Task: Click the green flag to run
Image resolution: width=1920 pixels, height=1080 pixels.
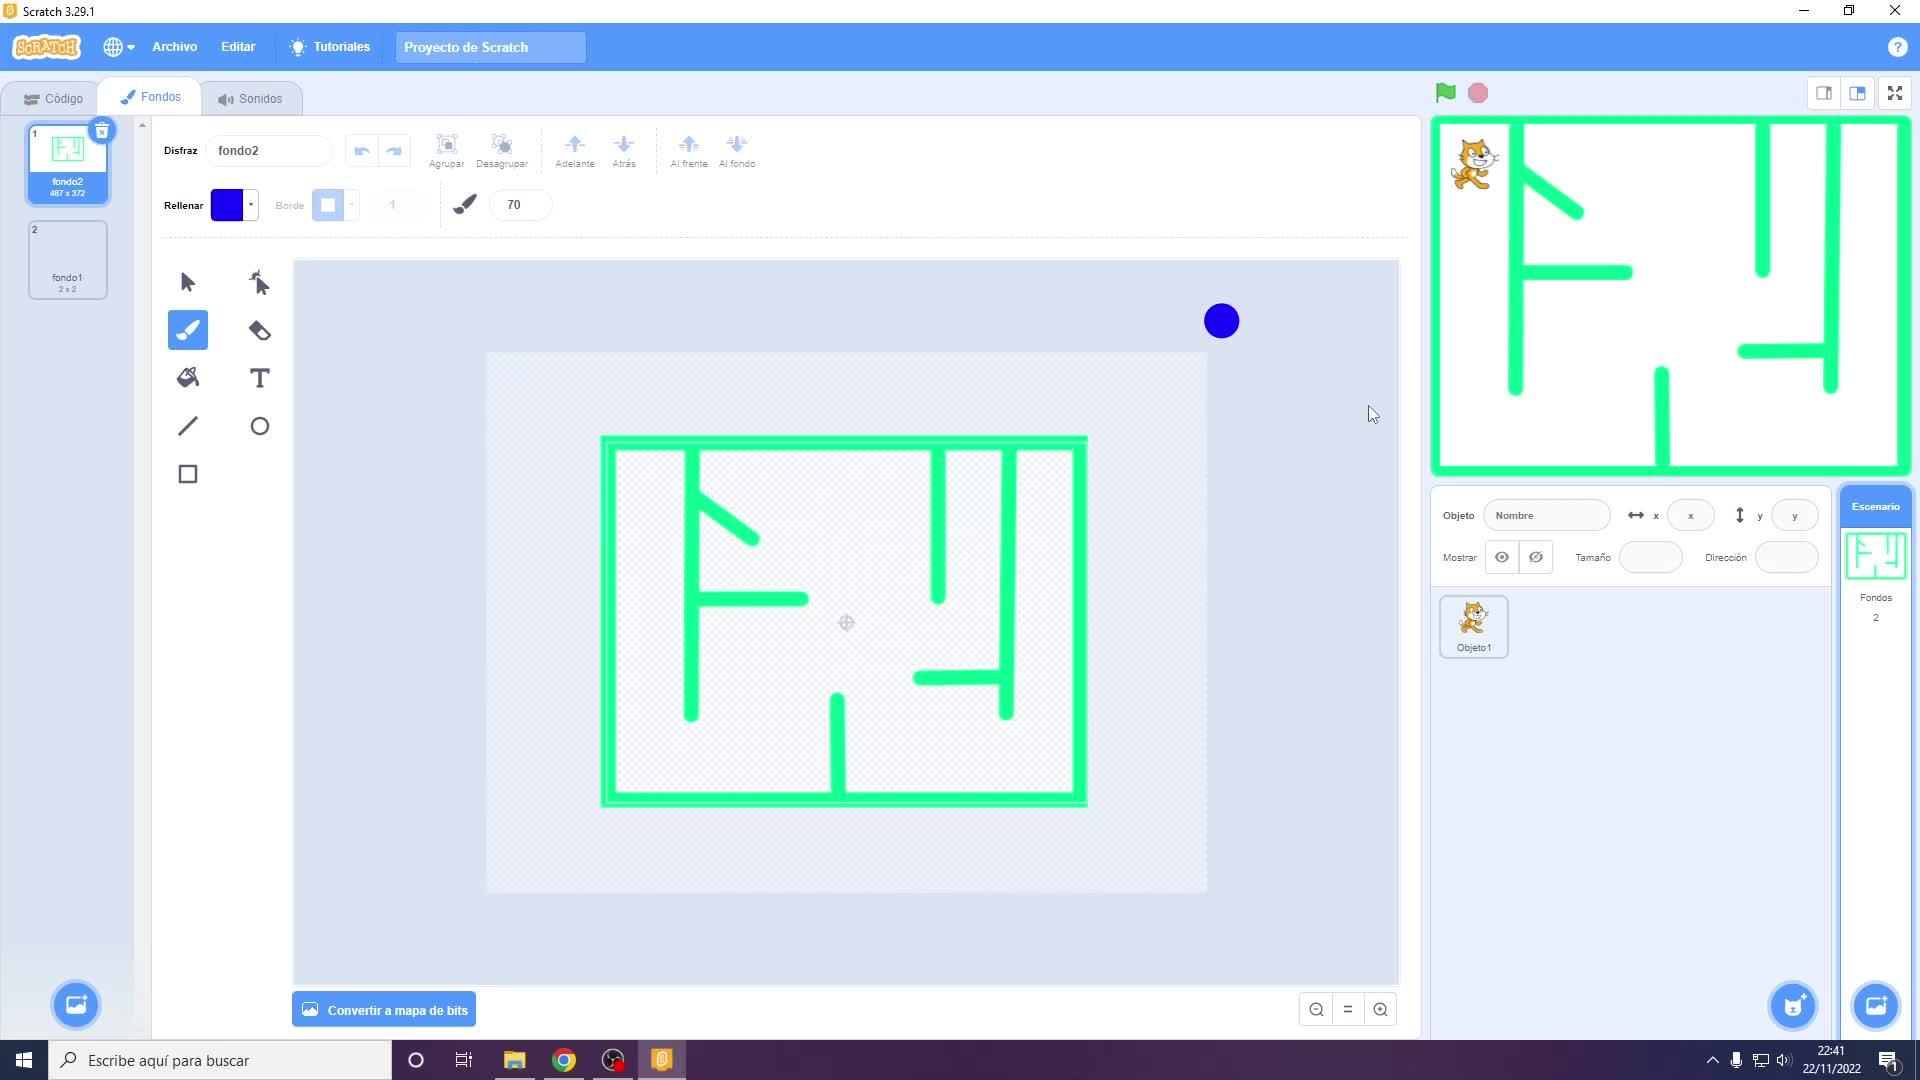Action: [x=1445, y=93]
